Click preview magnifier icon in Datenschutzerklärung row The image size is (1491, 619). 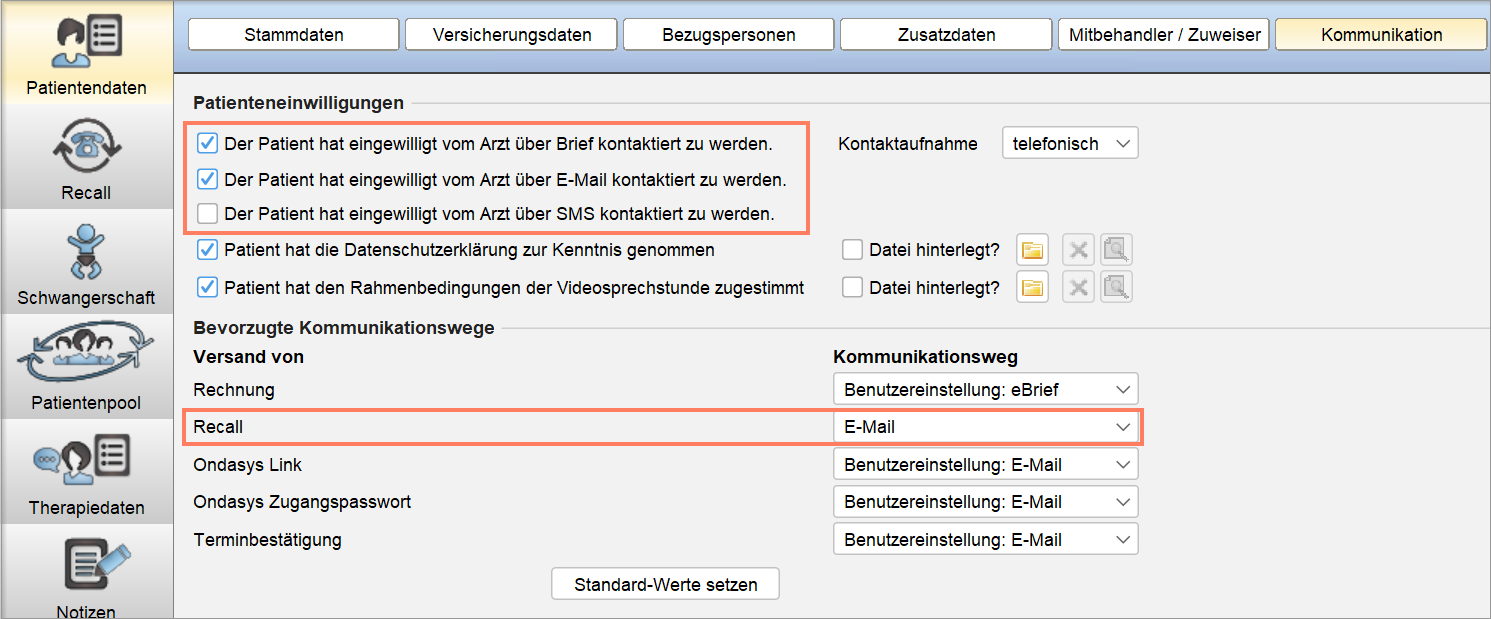1115,250
